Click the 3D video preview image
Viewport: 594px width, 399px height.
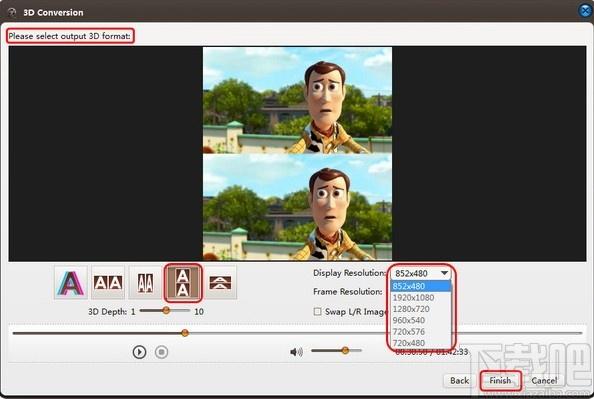[297, 153]
